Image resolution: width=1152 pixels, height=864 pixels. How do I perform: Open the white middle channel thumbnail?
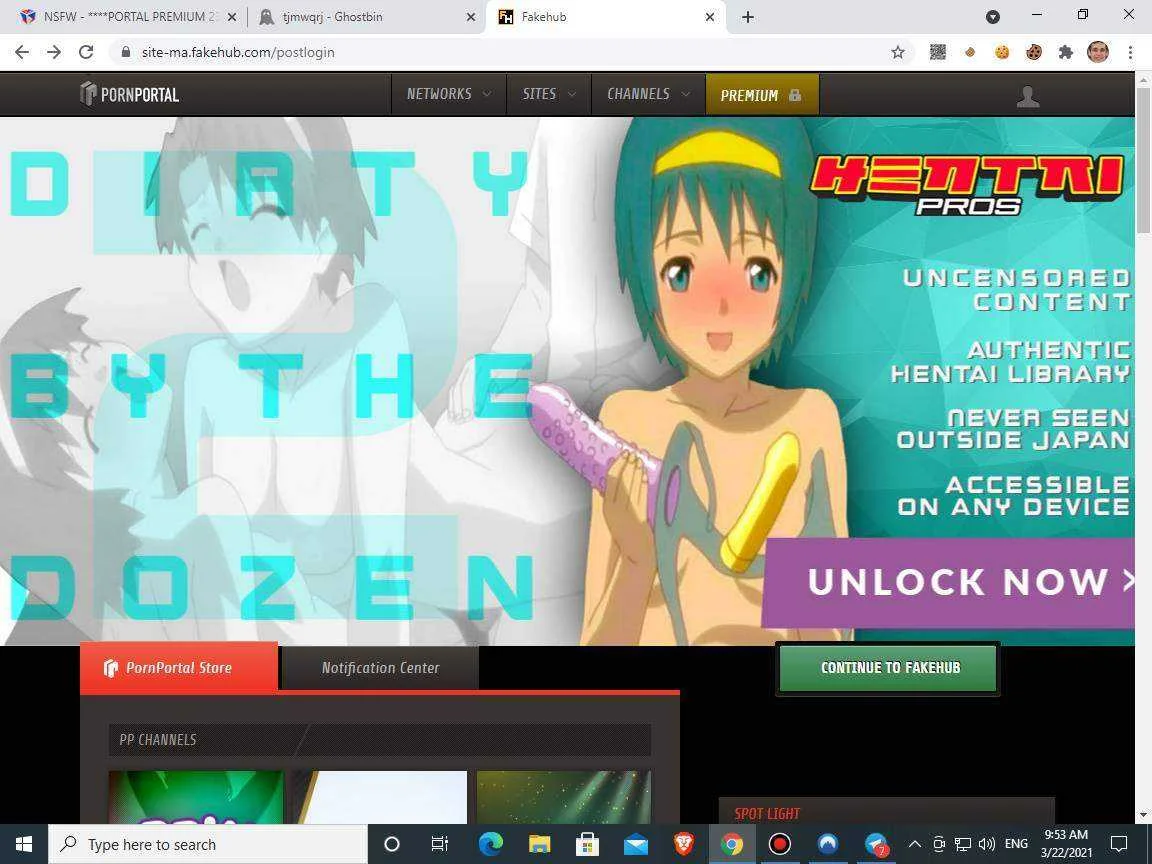point(380,797)
